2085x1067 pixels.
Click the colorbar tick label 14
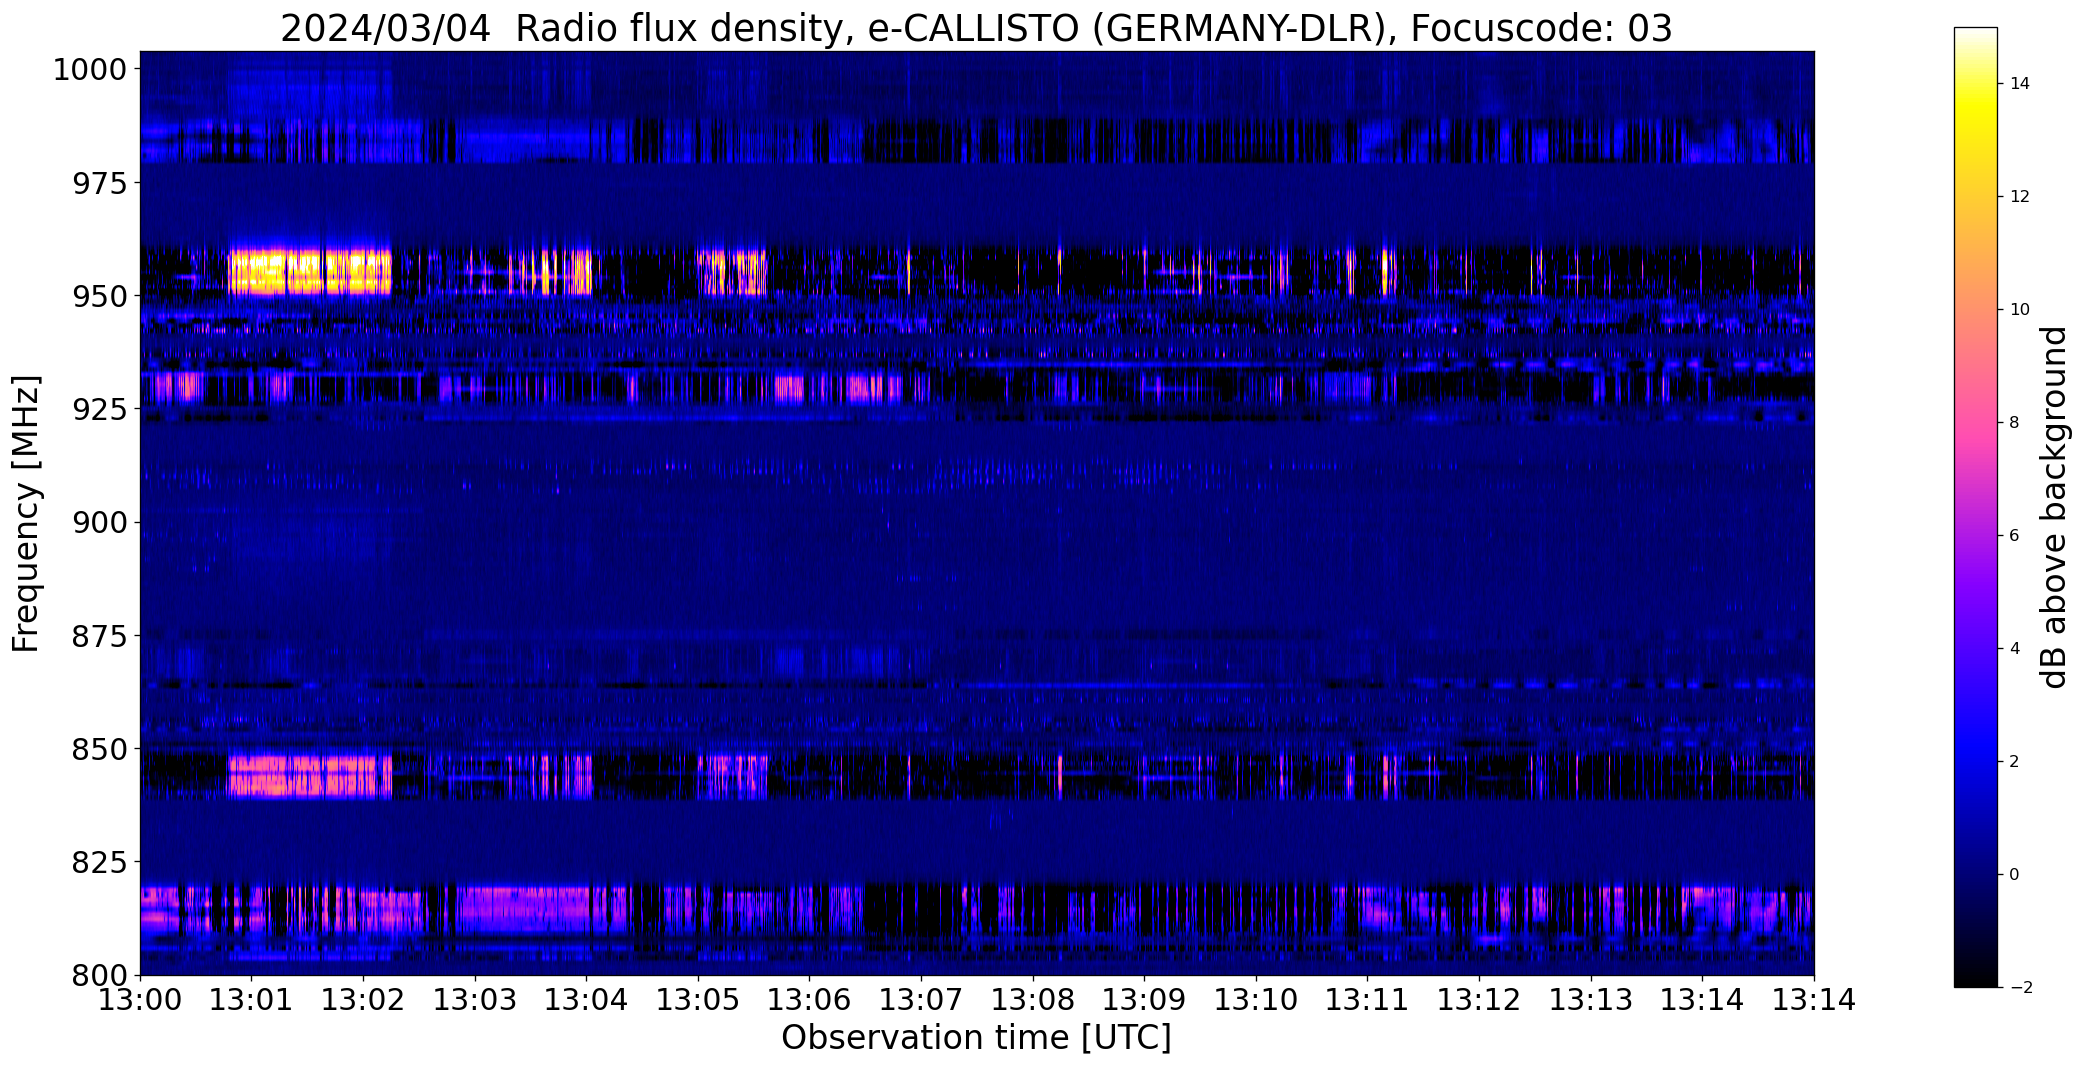pyautogui.click(x=2020, y=84)
